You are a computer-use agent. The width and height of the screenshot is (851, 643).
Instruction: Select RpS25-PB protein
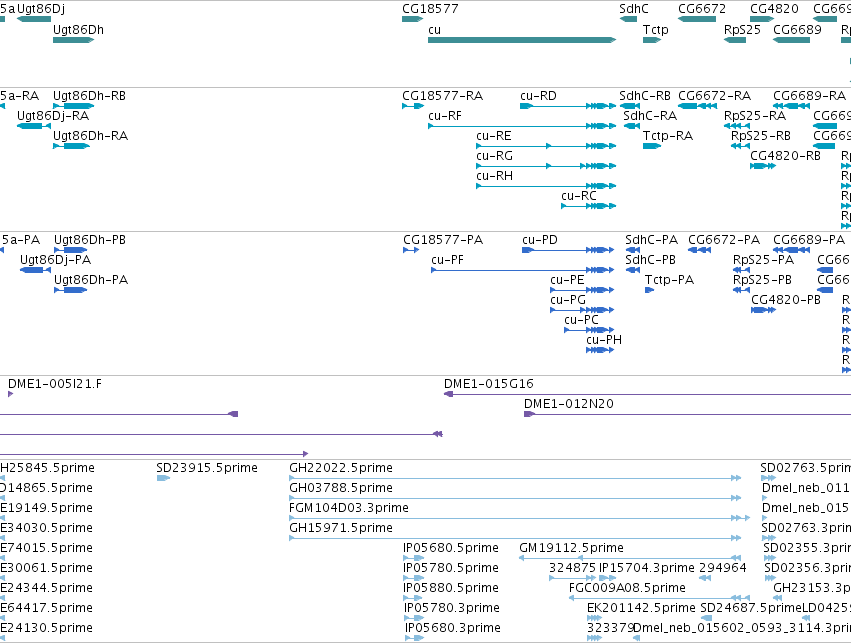741,290
